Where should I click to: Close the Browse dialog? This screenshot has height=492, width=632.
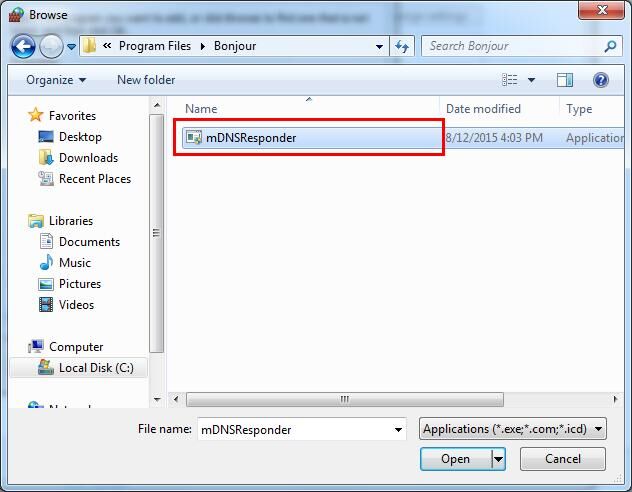point(601,10)
